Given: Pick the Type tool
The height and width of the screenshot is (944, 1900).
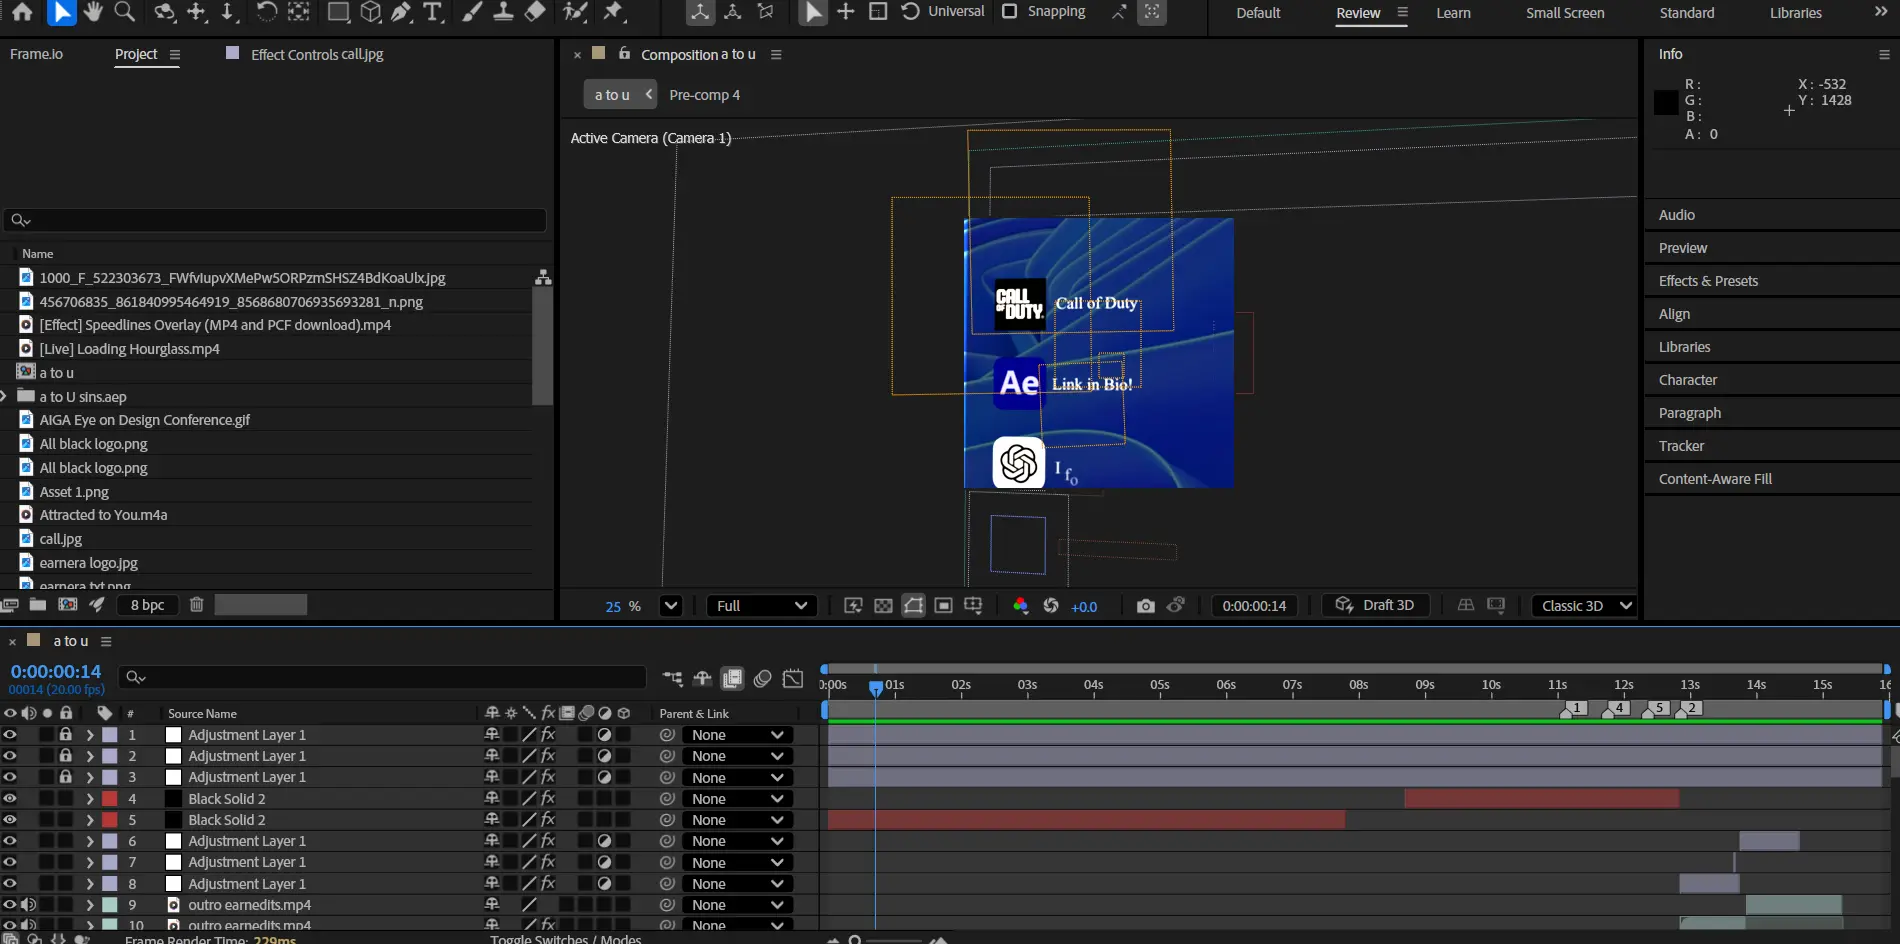Looking at the screenshot, I should (432, 12).
